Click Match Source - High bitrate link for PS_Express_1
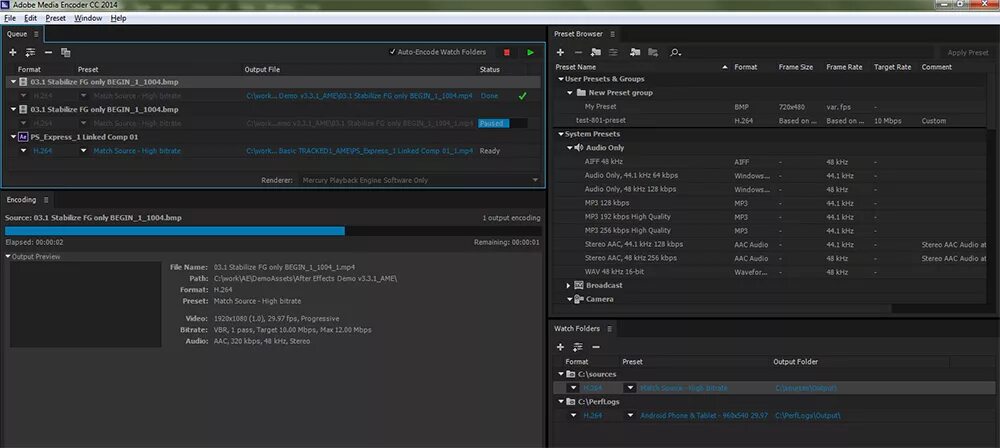 (137, 151)
